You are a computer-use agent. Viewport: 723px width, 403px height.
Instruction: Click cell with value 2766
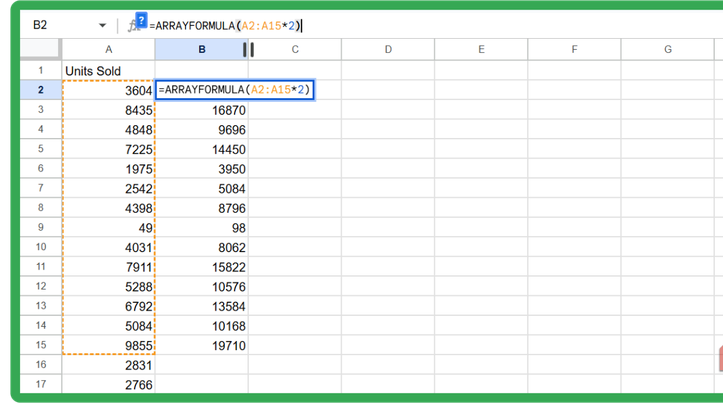click(109, 384)
